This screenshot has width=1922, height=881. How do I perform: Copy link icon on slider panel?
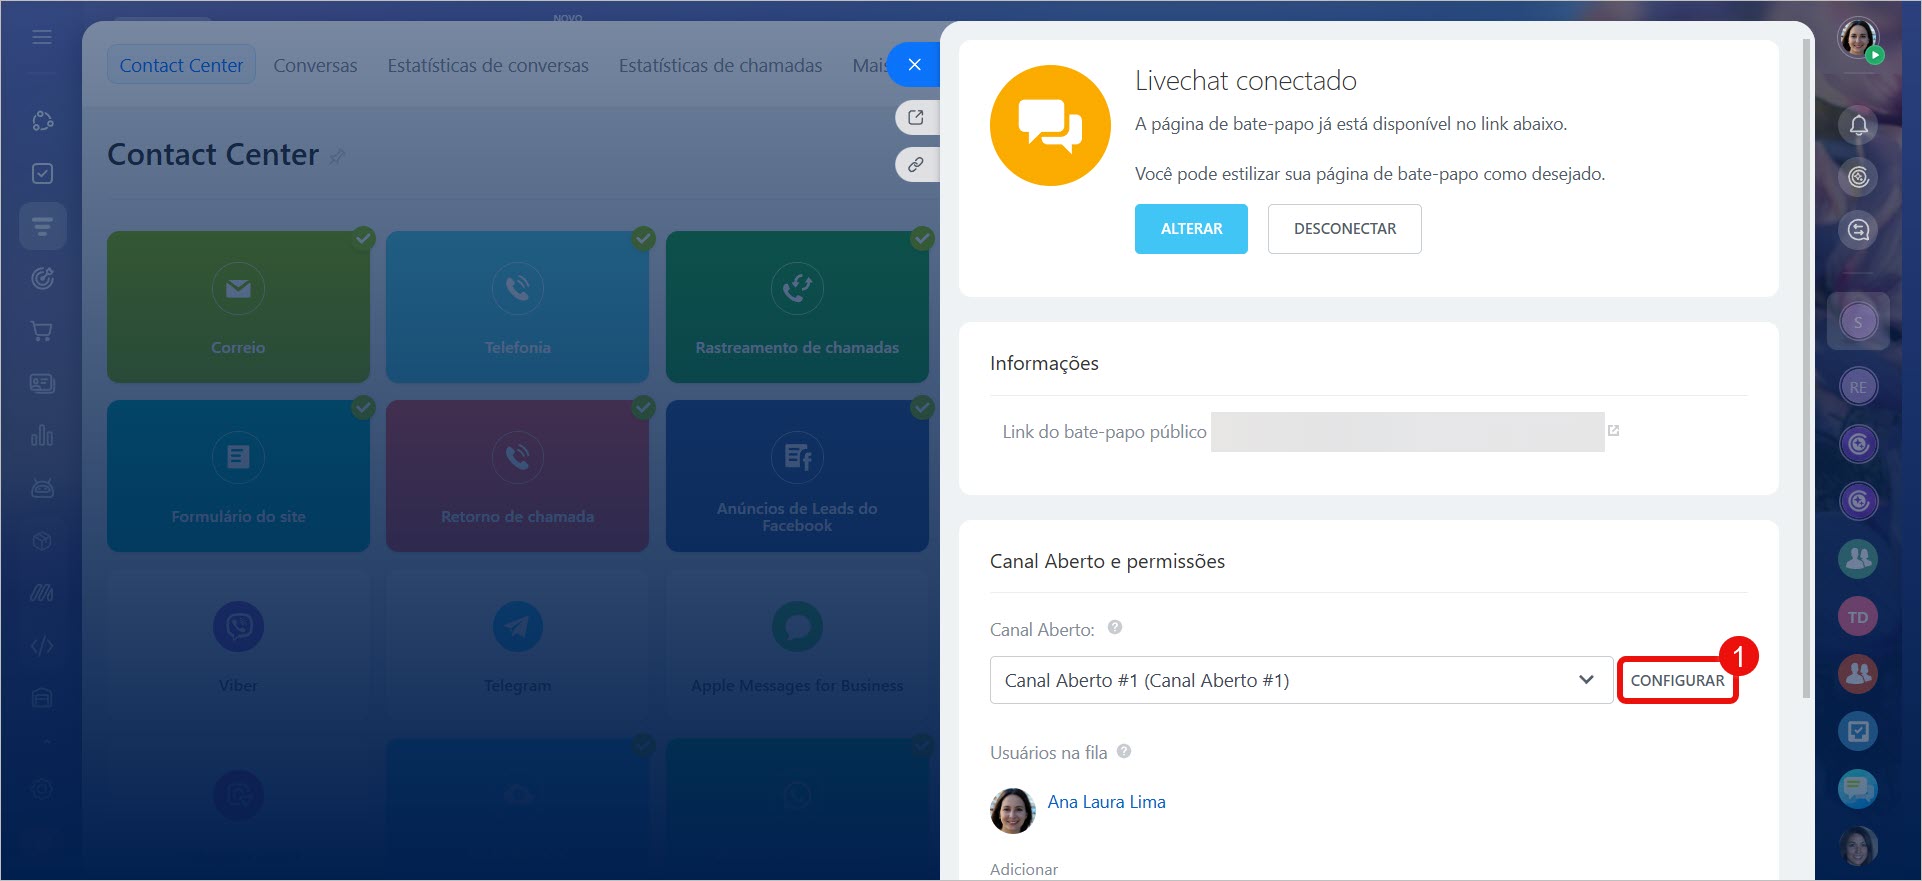coord(915,164)
